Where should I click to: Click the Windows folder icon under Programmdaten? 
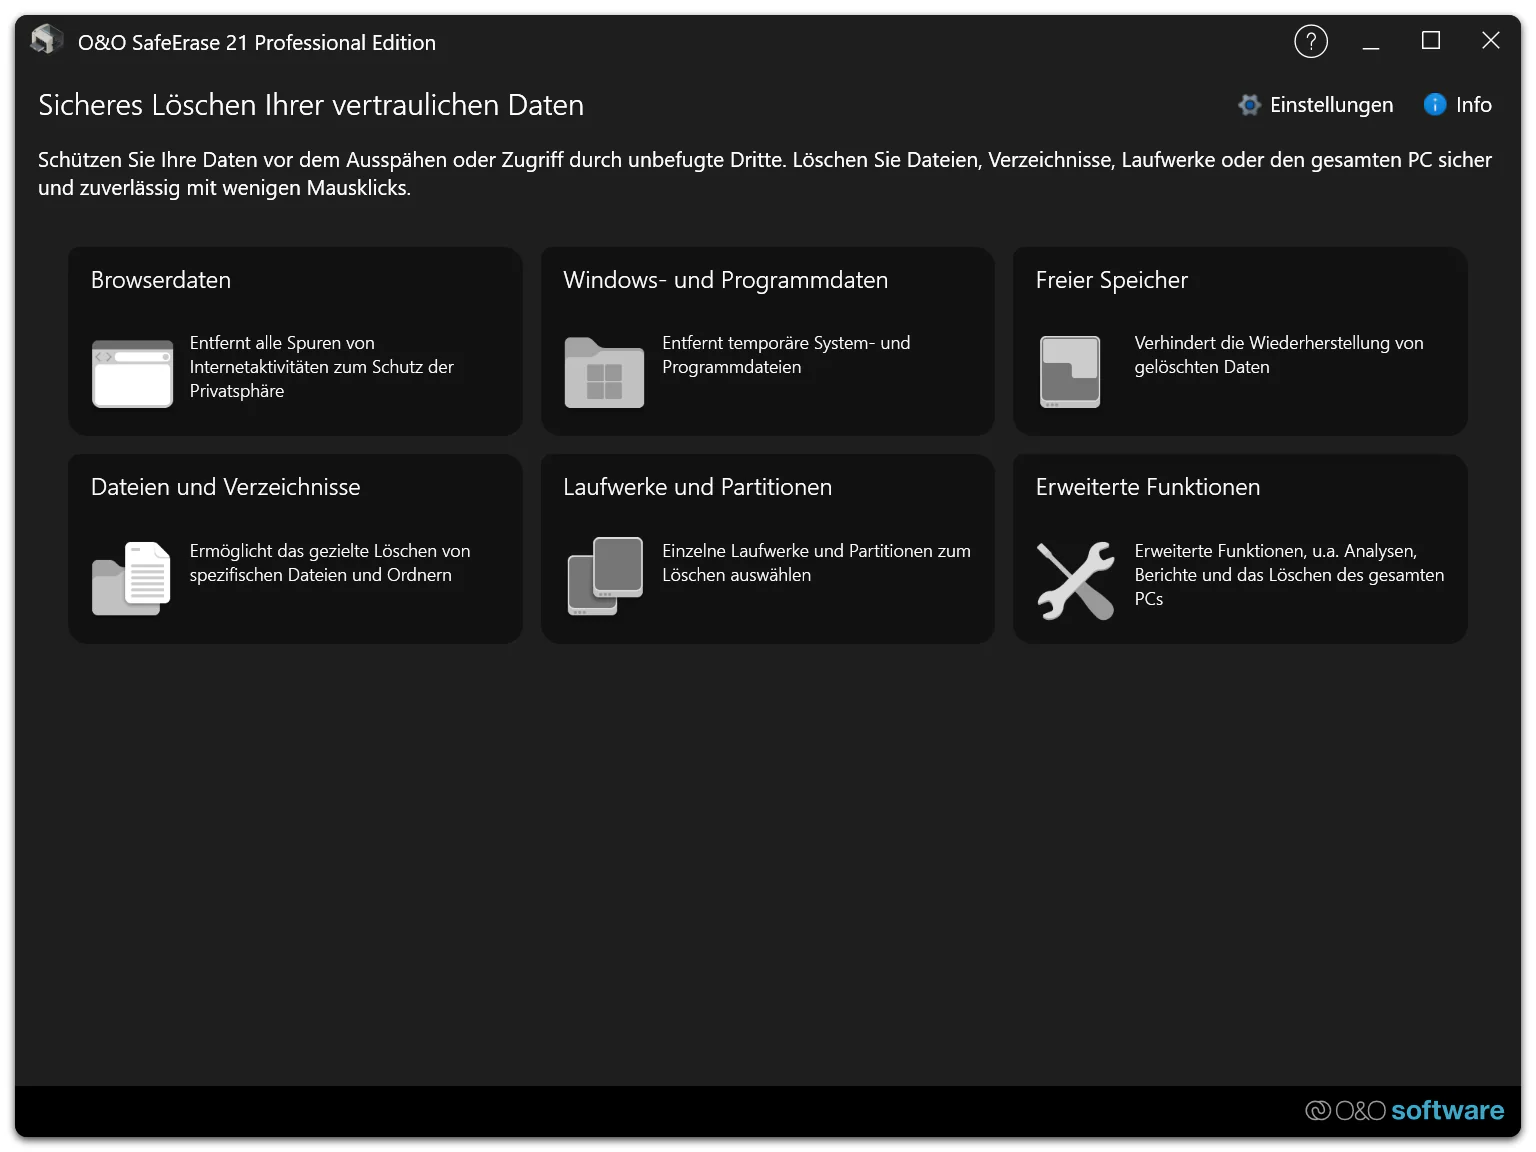pyautogui.click(x=604, y=372)
